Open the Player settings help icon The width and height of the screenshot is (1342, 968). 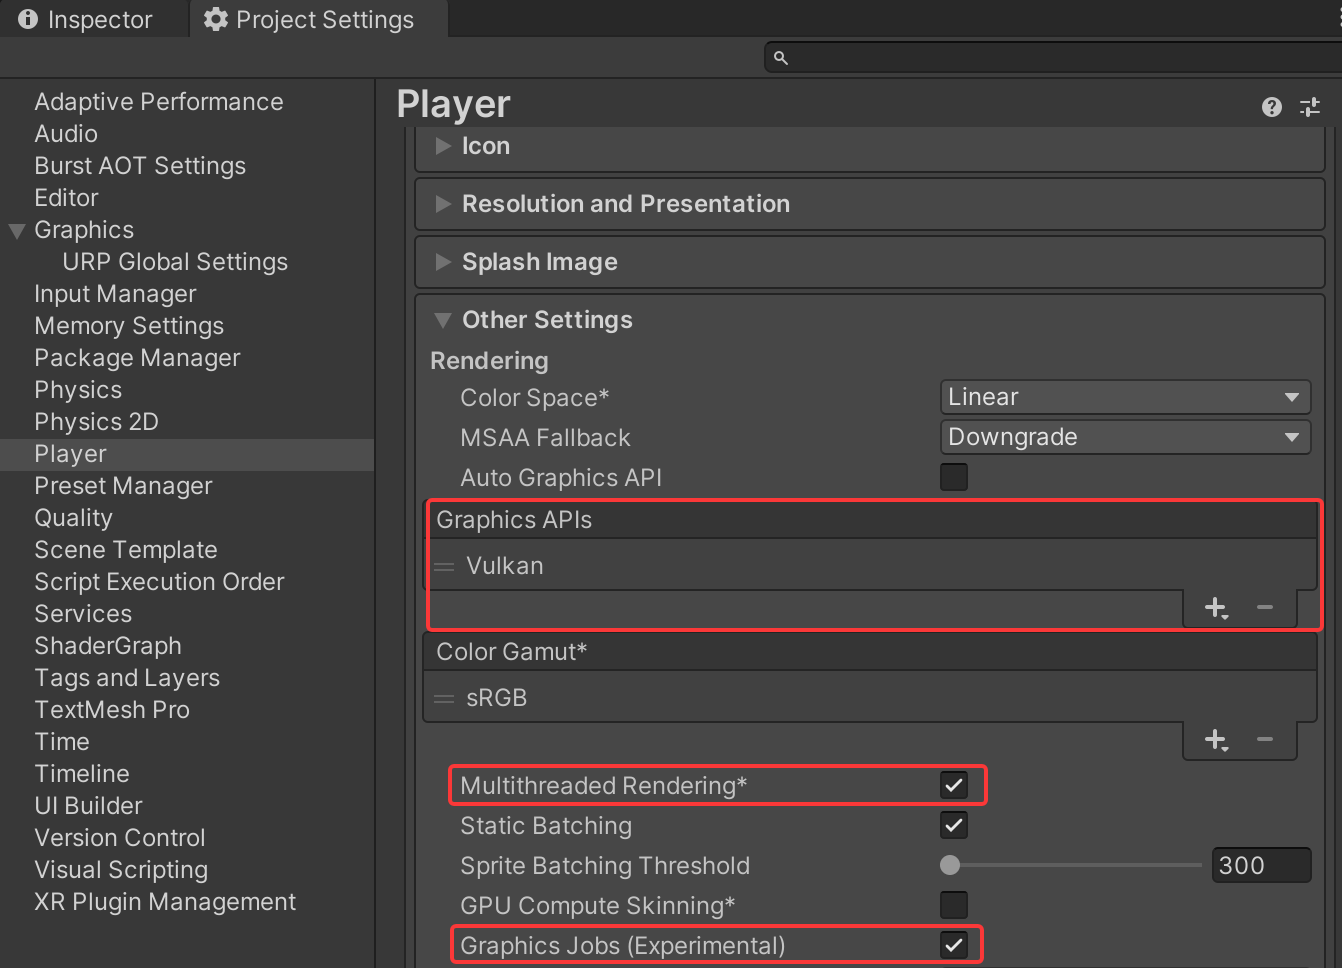click(x=1271, y=107)
